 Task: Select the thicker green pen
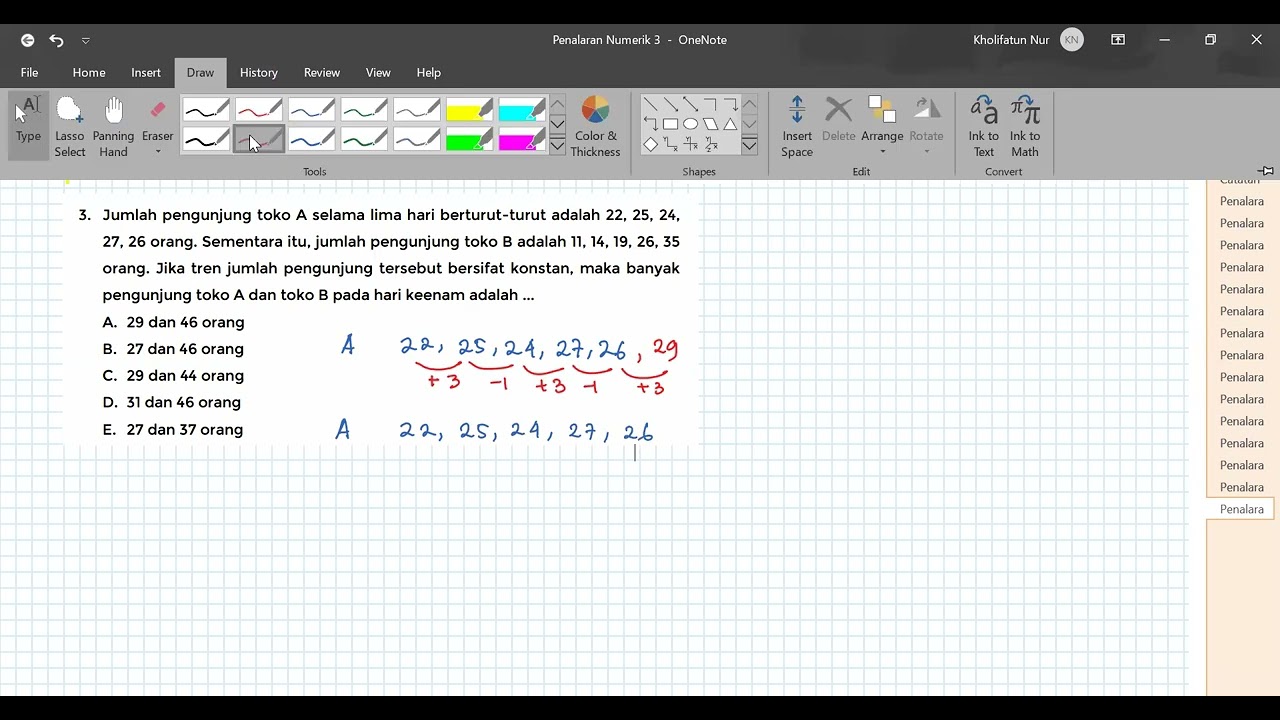(x=364, y=140)
